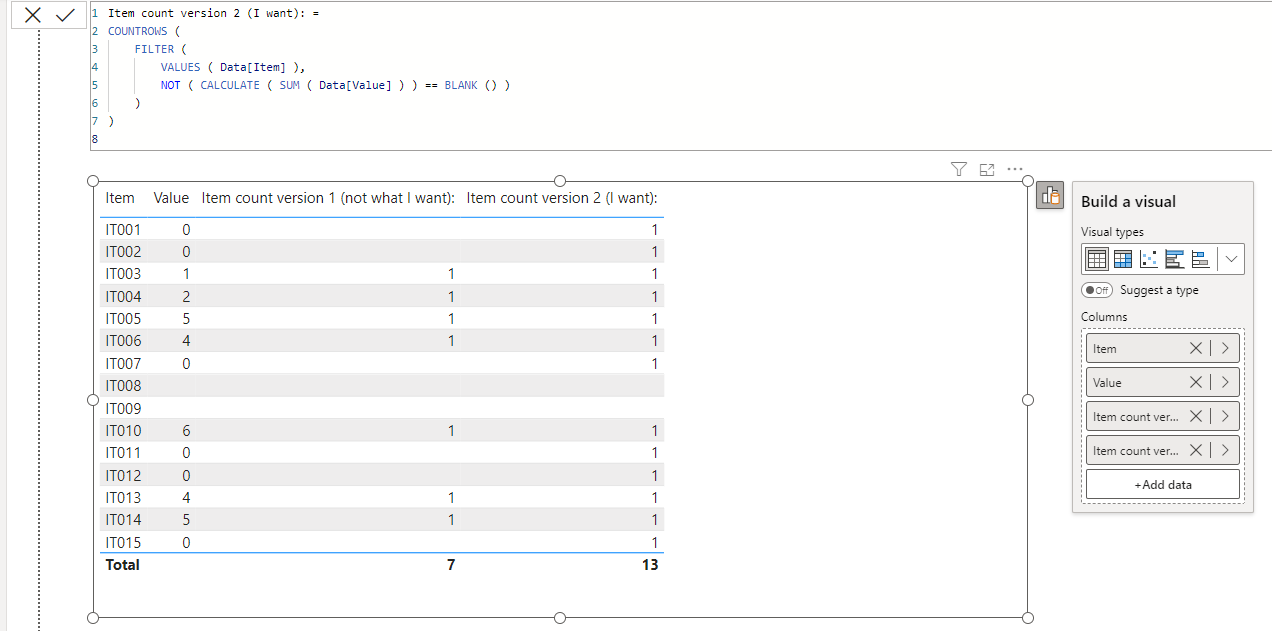Commit the DAX formula with the checkmark

pos(66,15)
